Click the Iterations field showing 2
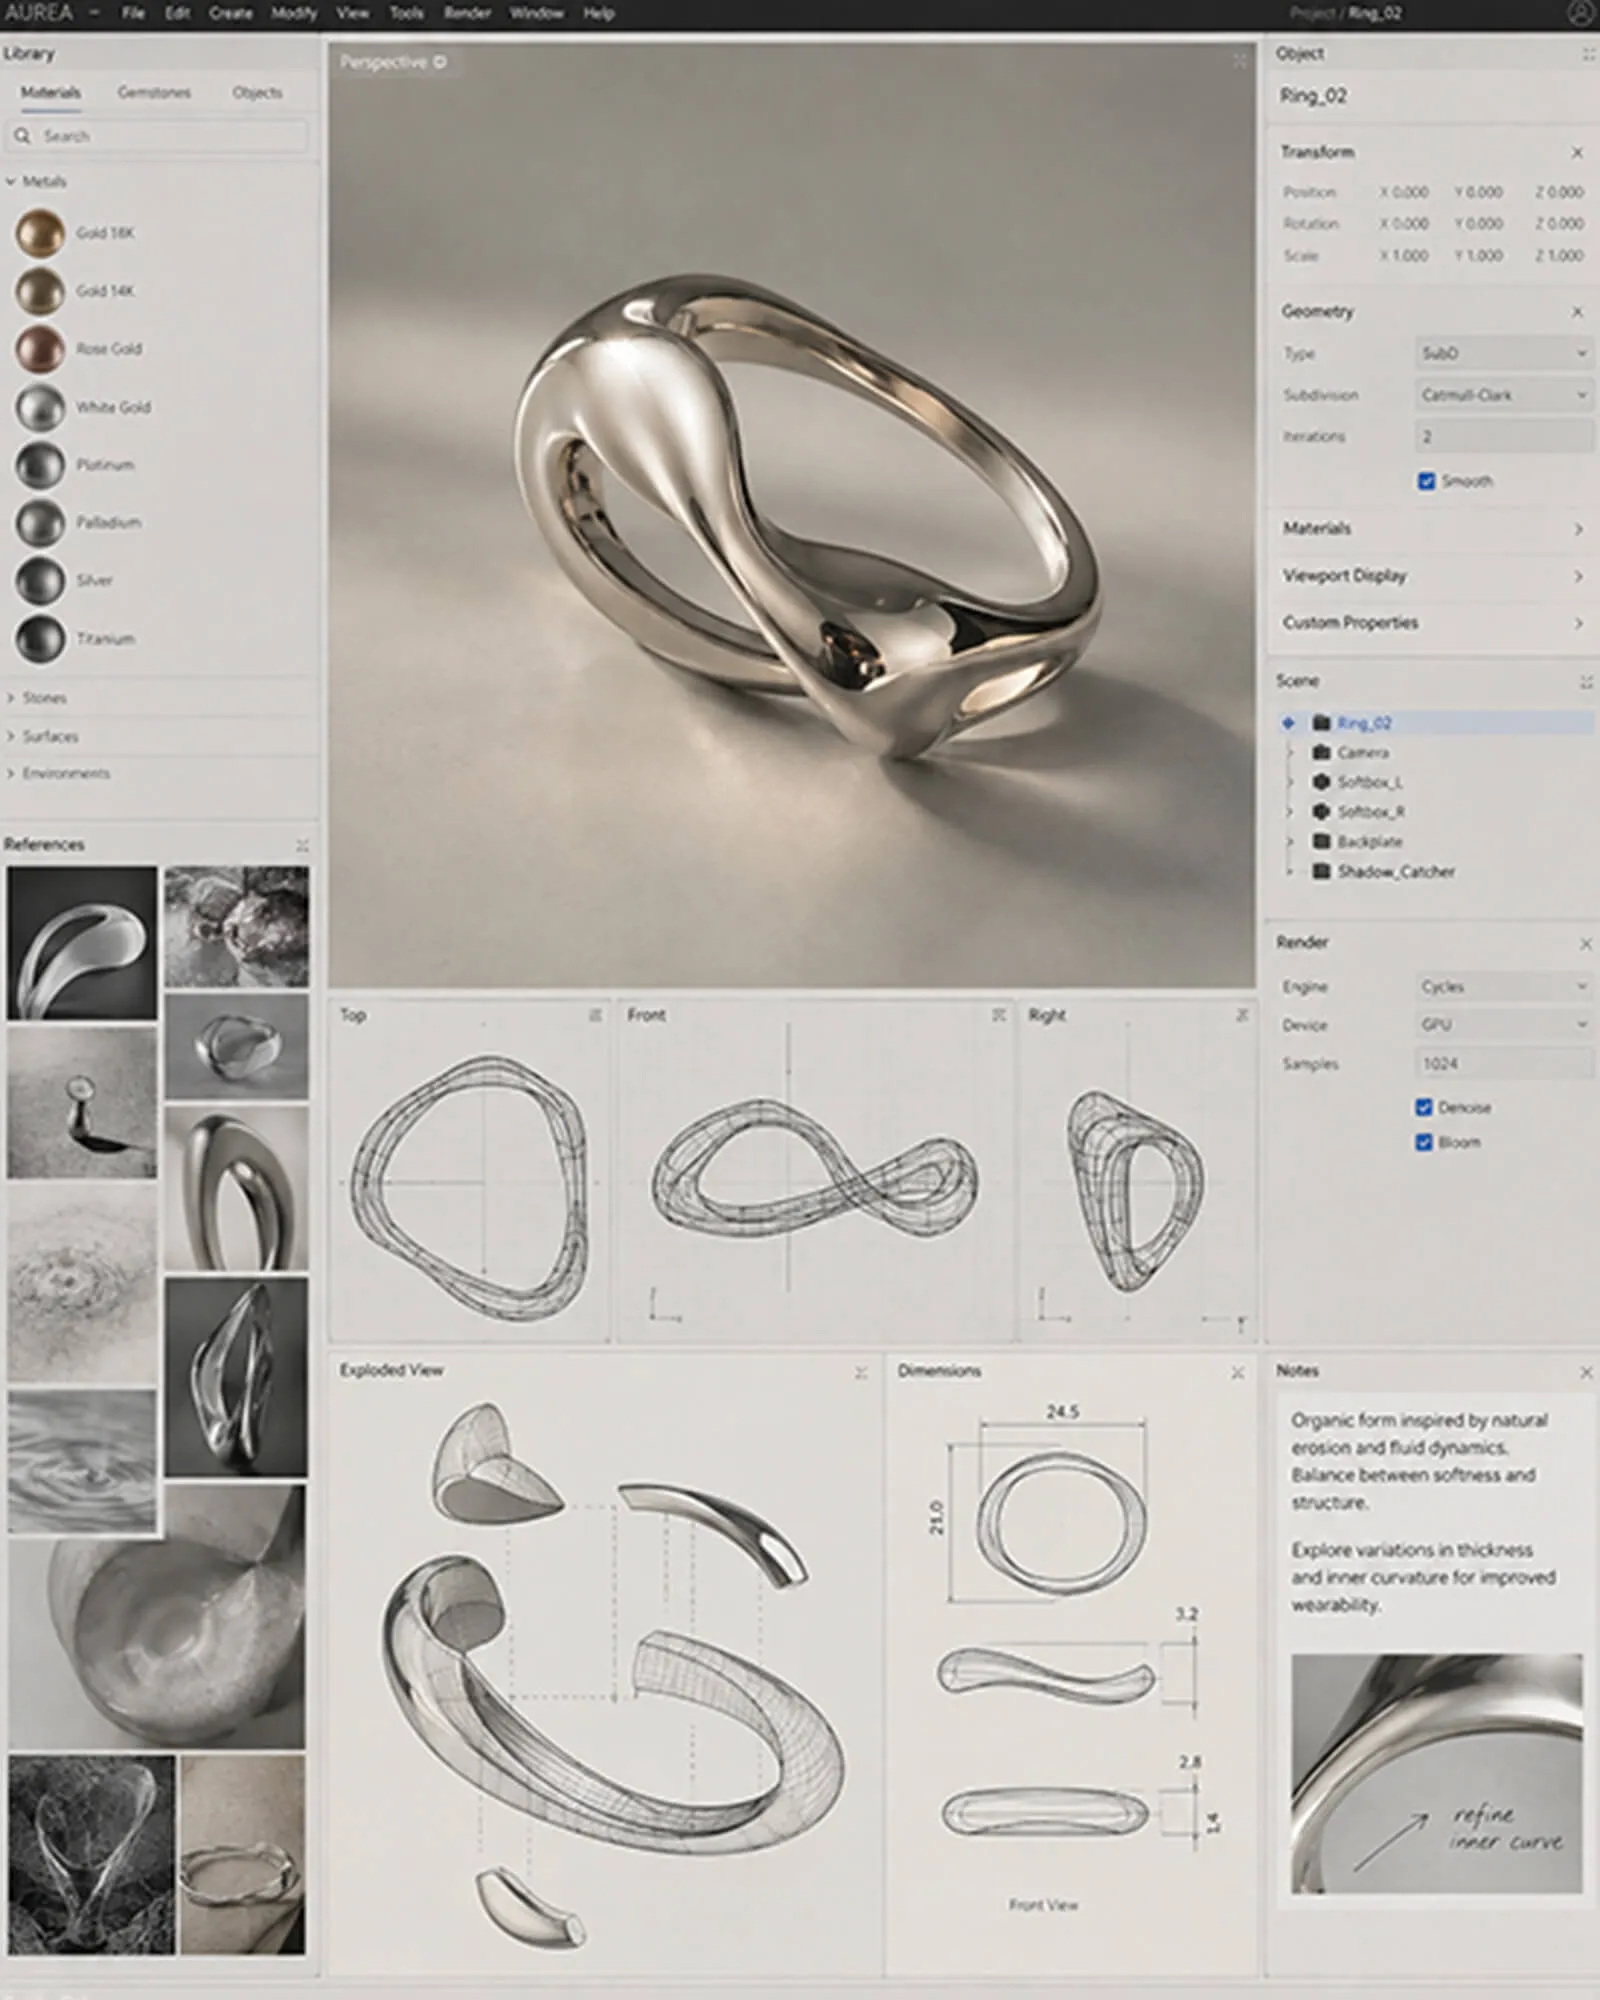Screen dimensions: 1600x2000 click(1504, 436)
